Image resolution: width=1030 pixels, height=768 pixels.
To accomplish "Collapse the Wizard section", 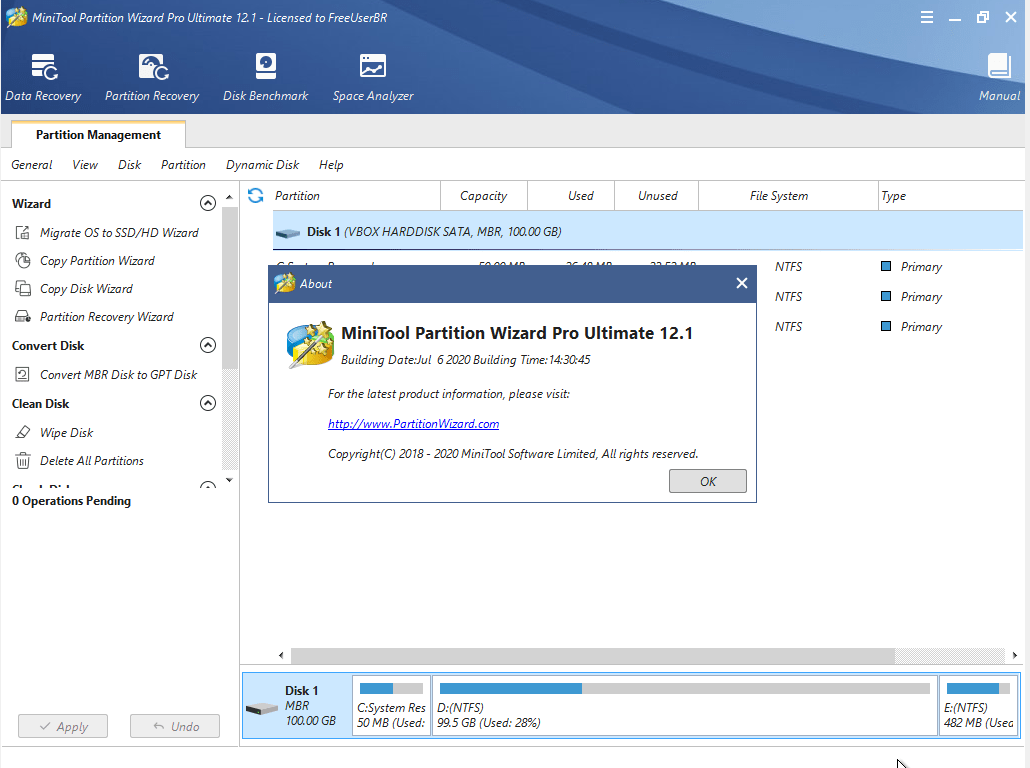I will click(x=208, y=203).
